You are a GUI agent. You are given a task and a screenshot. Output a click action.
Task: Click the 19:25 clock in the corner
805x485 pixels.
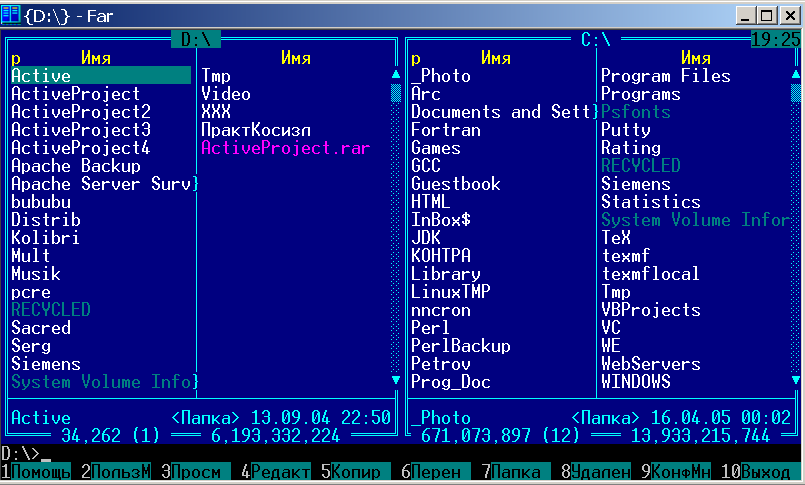click(776, 40)
